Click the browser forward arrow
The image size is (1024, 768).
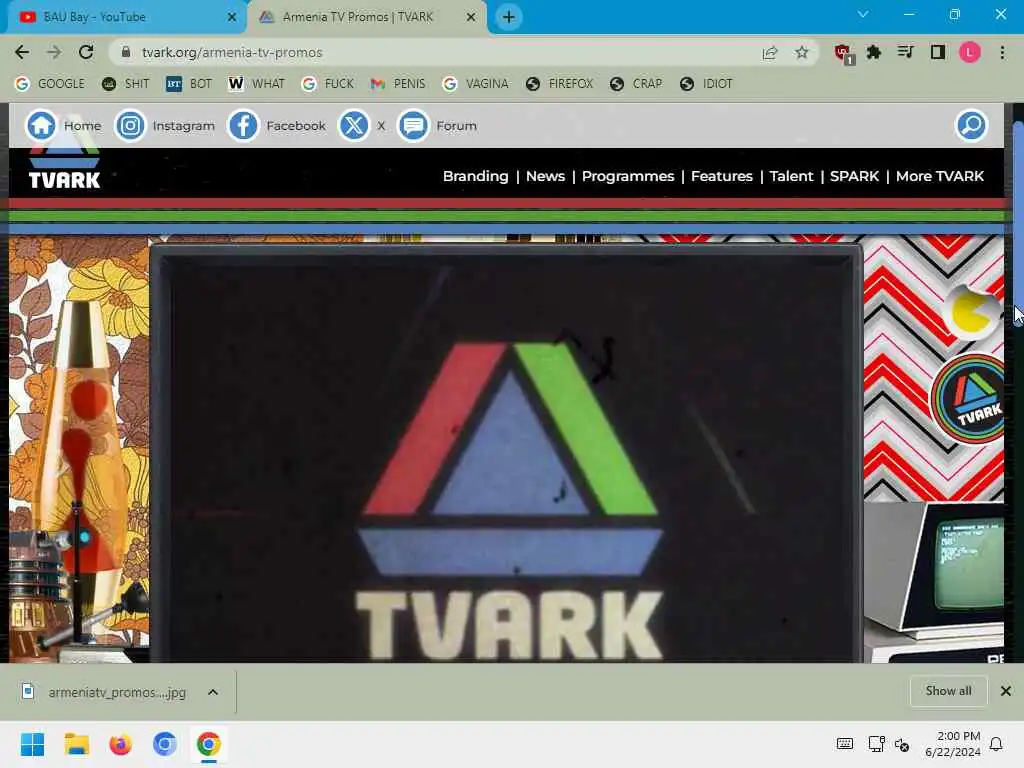54,52
